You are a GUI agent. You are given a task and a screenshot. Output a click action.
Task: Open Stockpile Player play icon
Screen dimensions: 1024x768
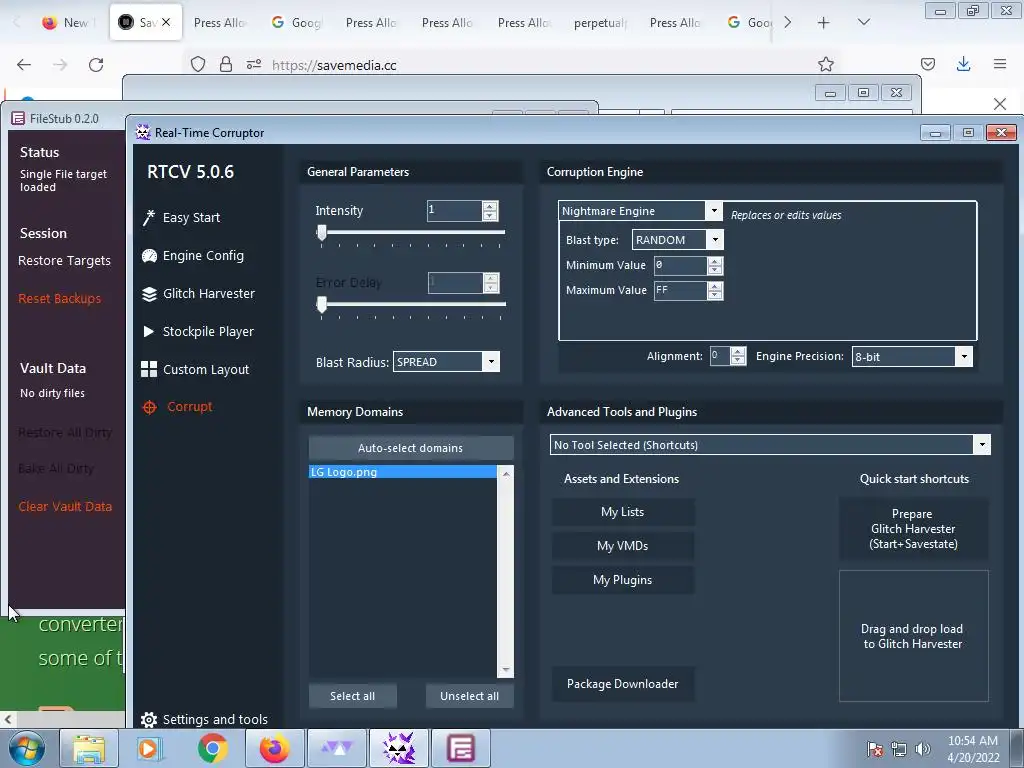(148, 331)
